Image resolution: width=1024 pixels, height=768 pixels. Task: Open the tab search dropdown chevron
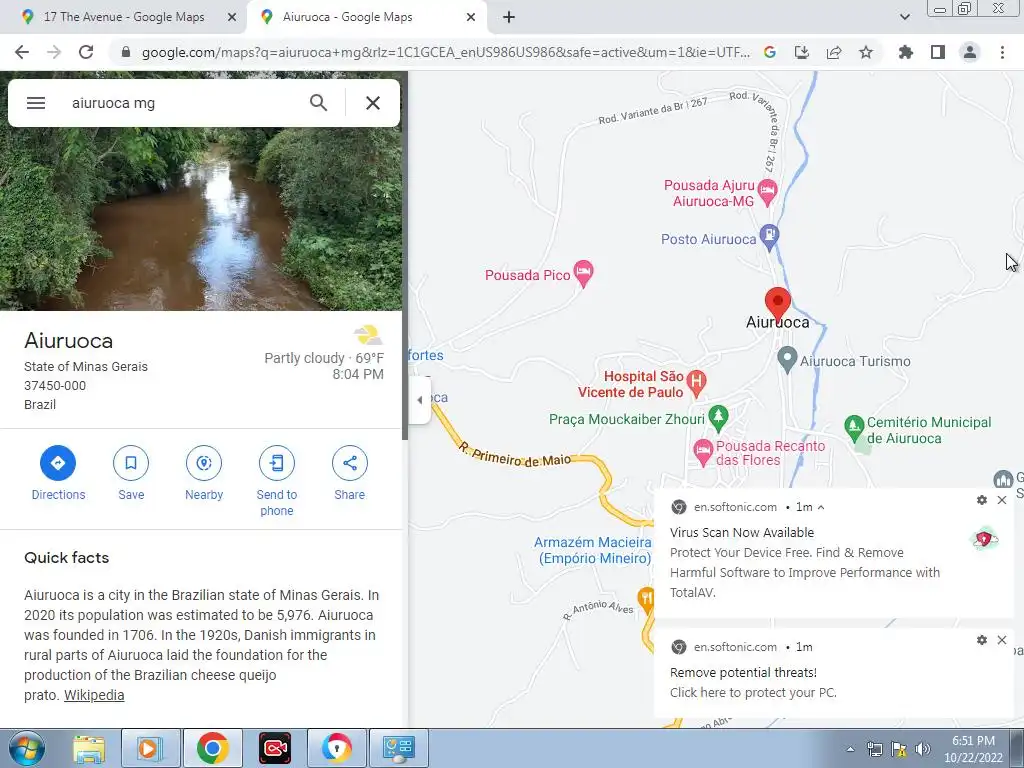(904, 17)
